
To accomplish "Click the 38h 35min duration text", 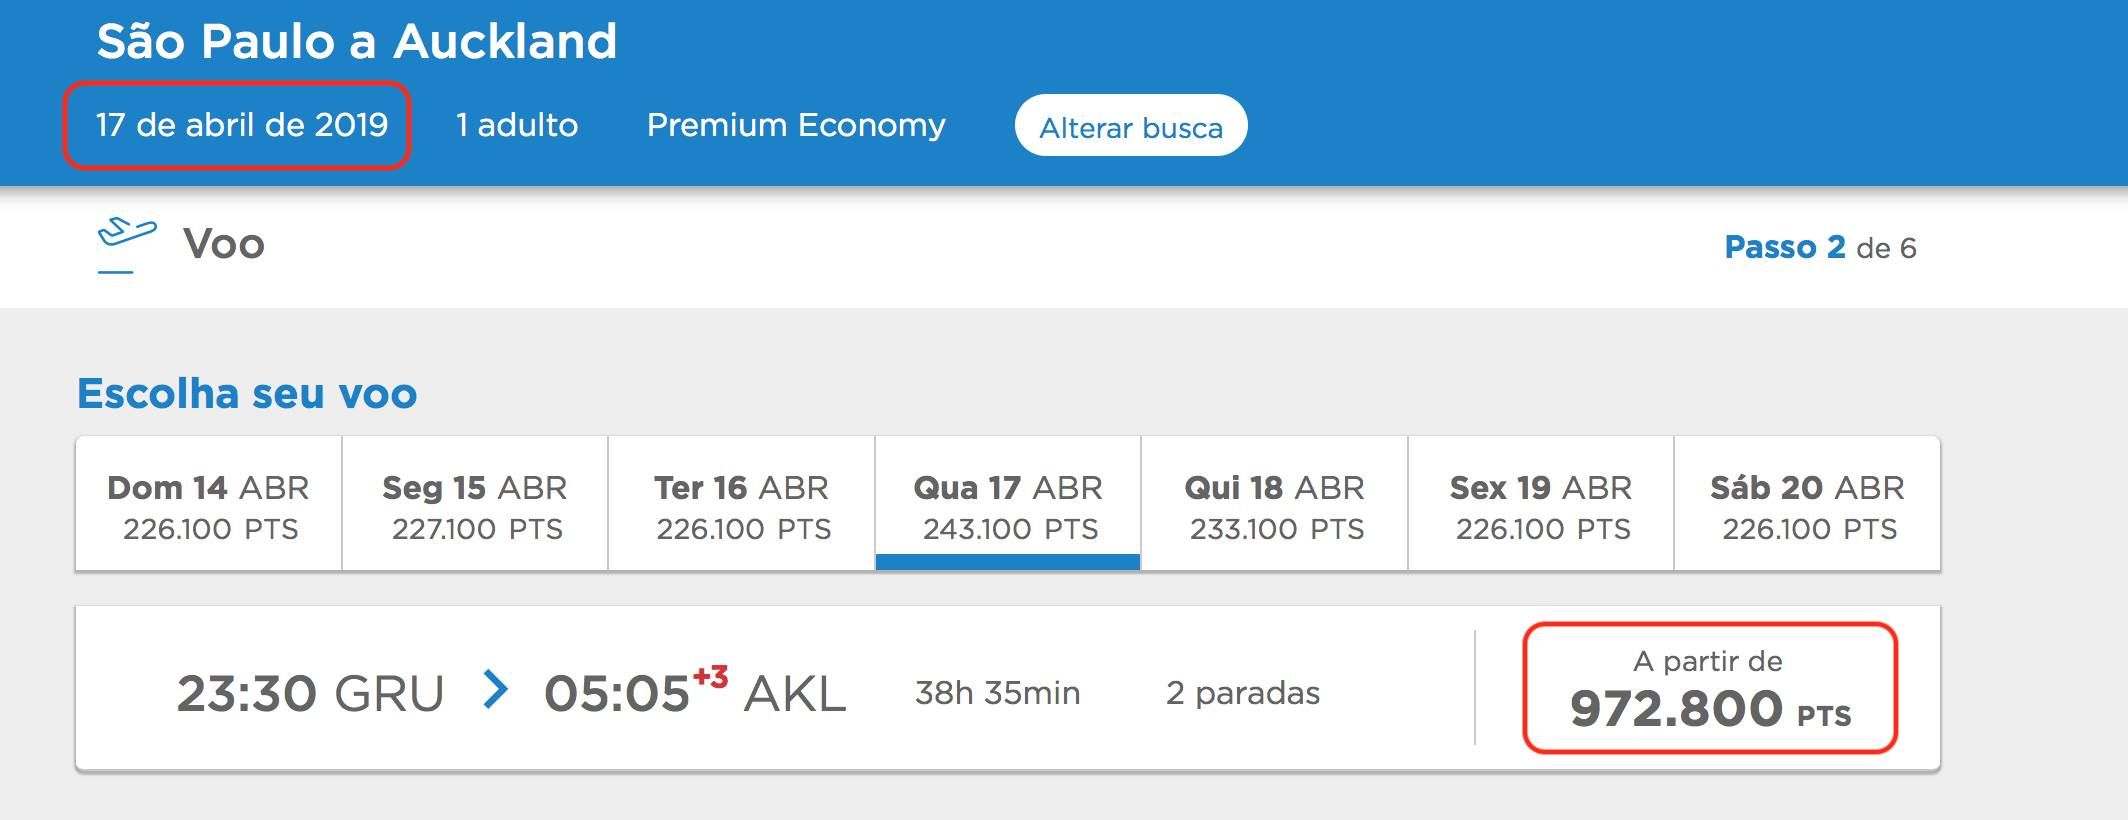I will (997, 692).
